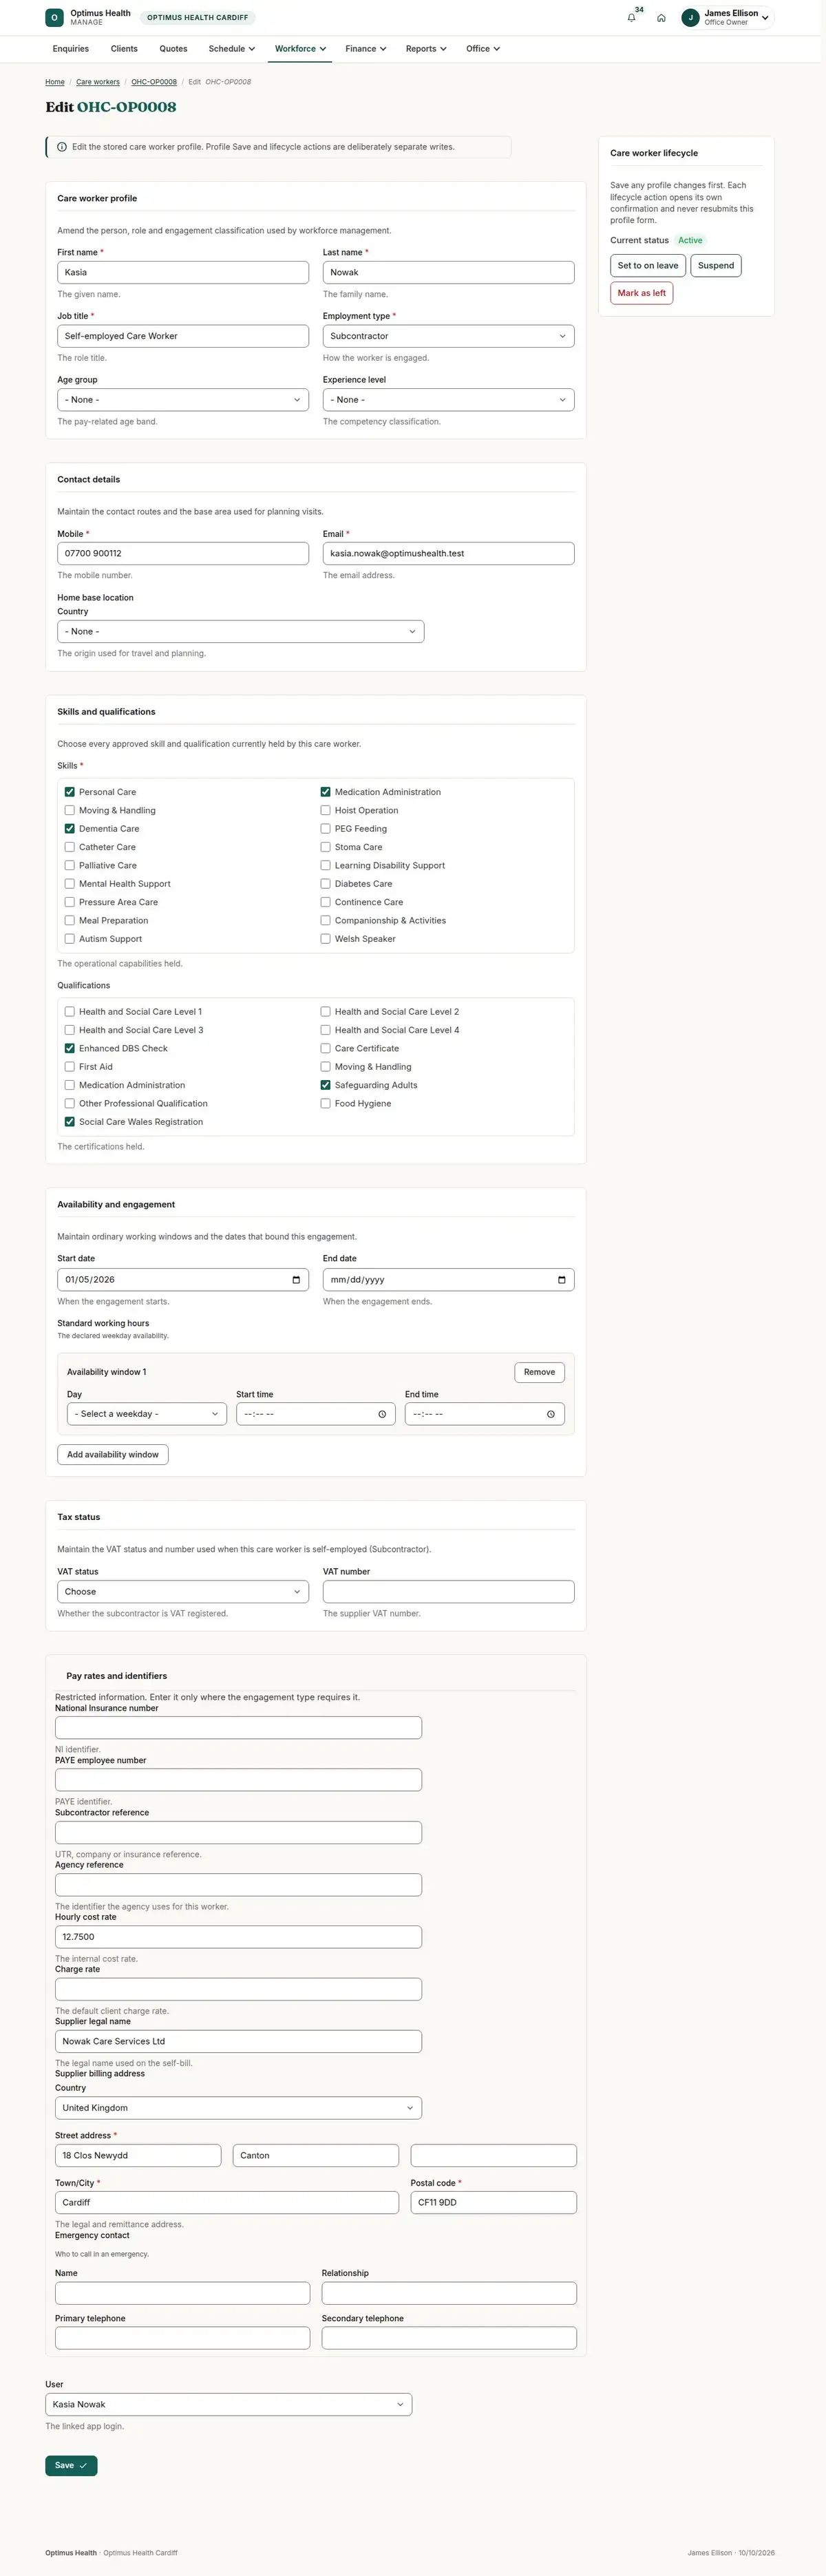The height and width of the screenshot is (2576, 826).
Task: Open the User dropdown showing Kasia Nowak
Action: click(229, 2404)
